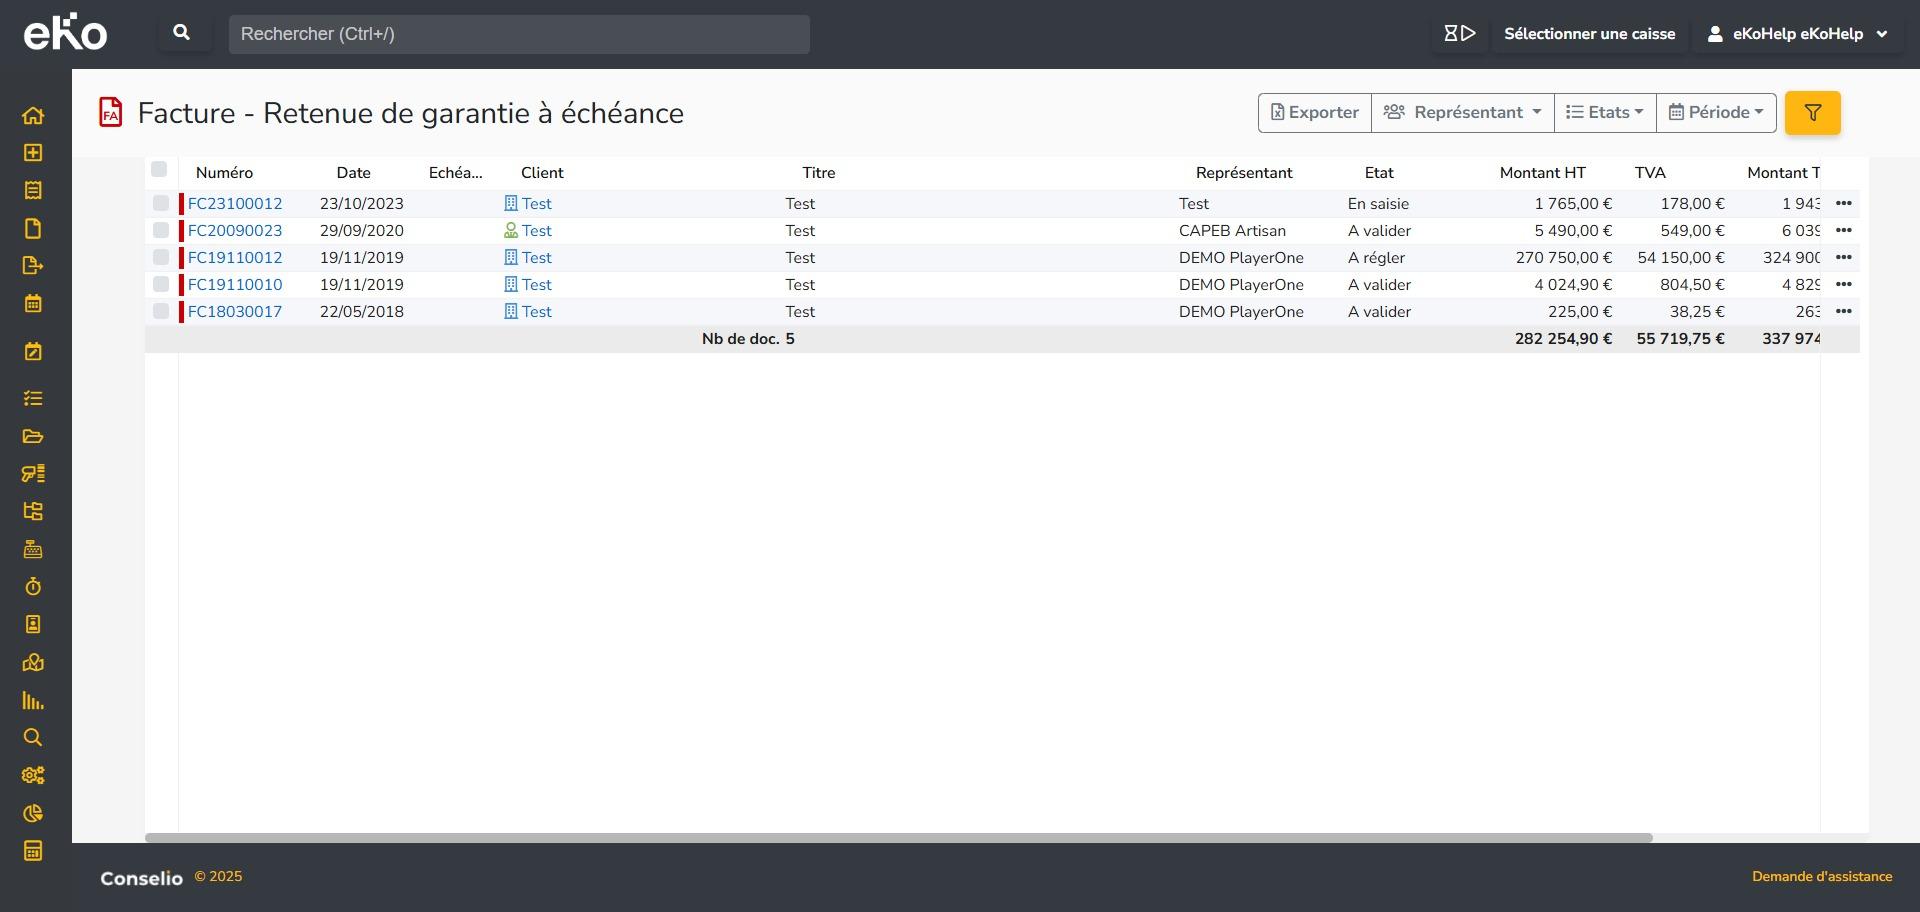Click the stopwatch icon in sidebar
1920x912 pixels.
pos(33,587)
